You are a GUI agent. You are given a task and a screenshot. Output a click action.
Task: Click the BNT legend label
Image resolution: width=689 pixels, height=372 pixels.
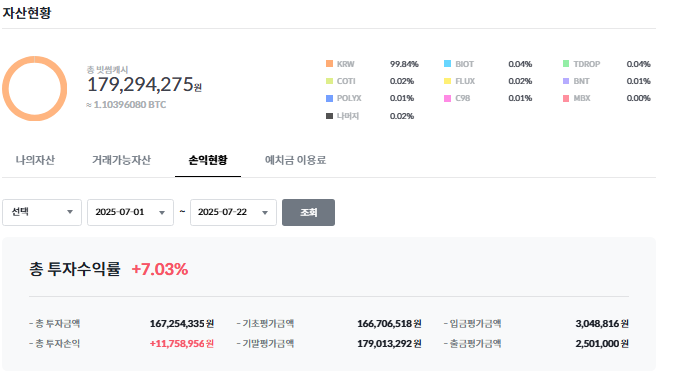(x=581, y=81)
